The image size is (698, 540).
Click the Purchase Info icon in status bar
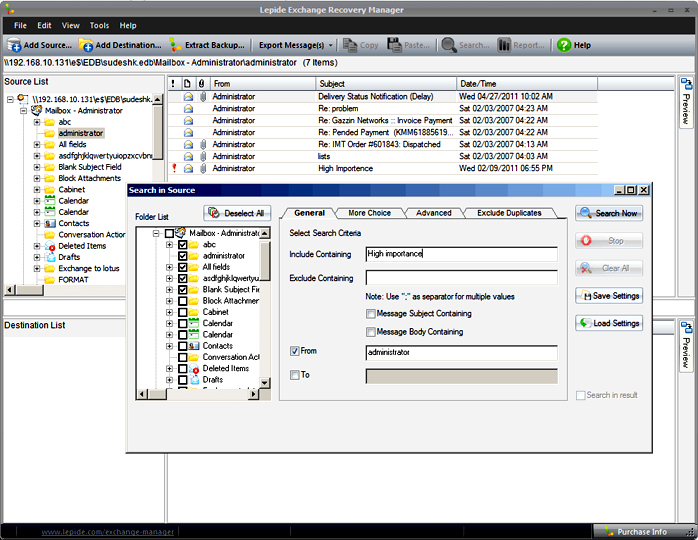pos(609,532)
